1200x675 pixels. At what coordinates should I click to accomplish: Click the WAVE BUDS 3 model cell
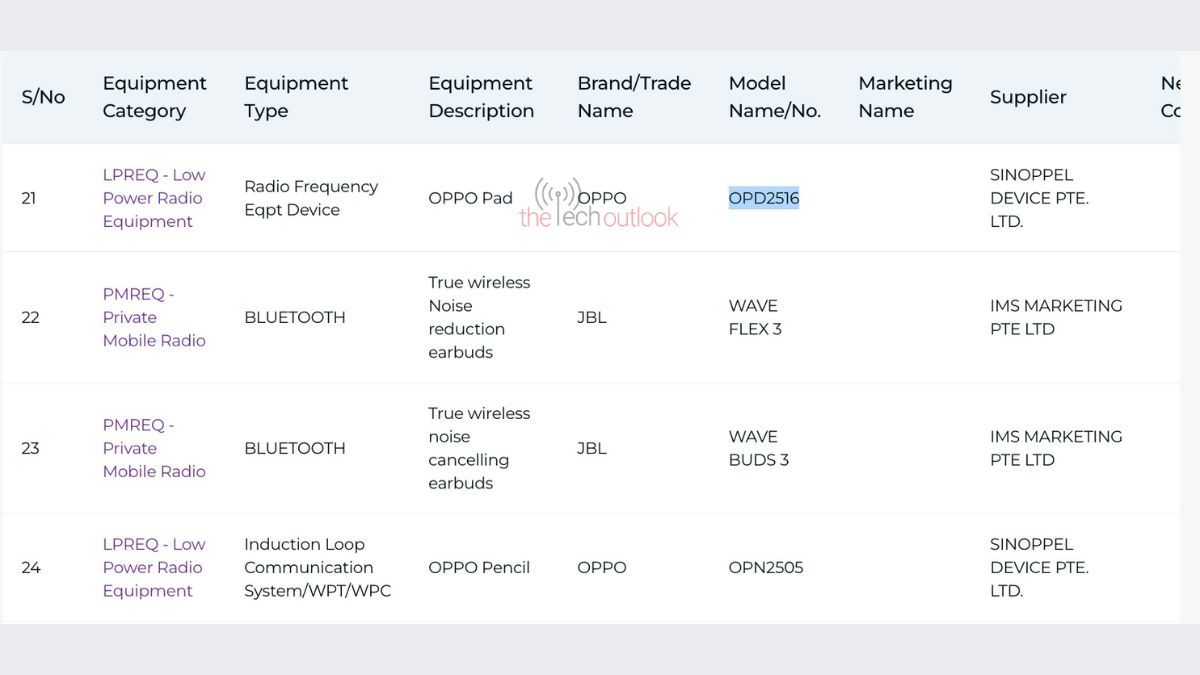(759, 448)
